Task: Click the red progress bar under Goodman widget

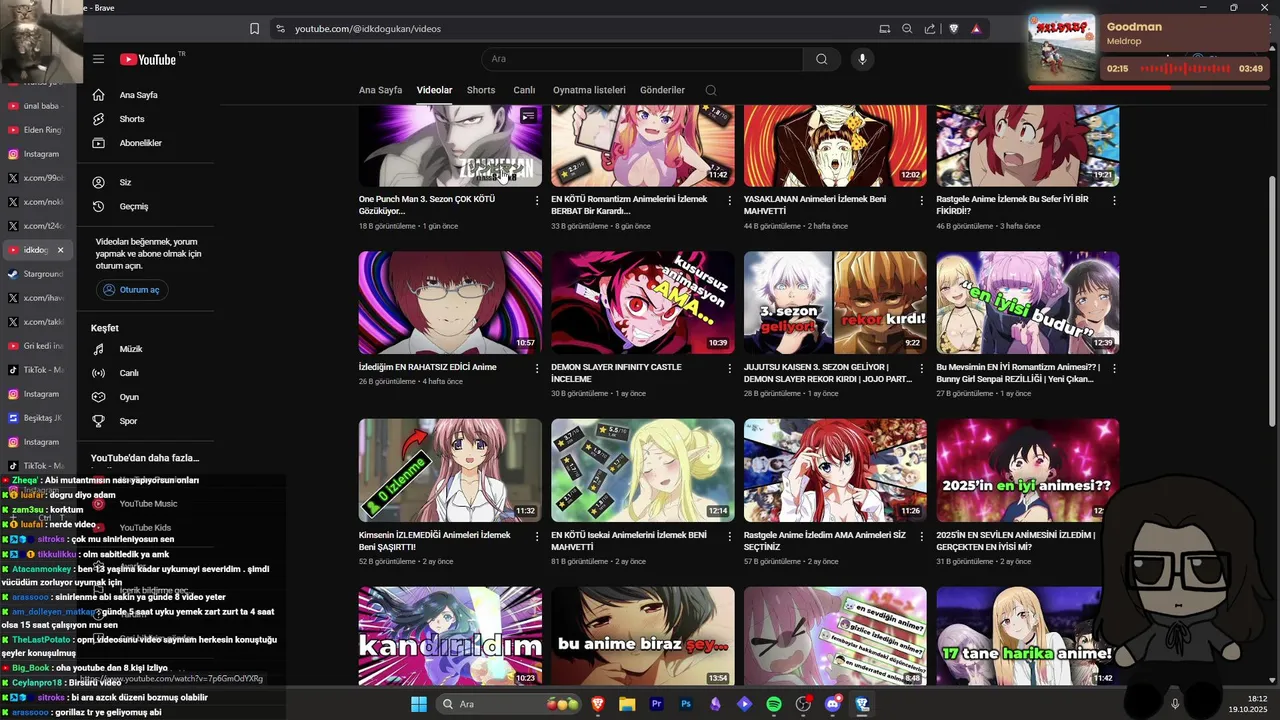Action: tap(1148, 88)
